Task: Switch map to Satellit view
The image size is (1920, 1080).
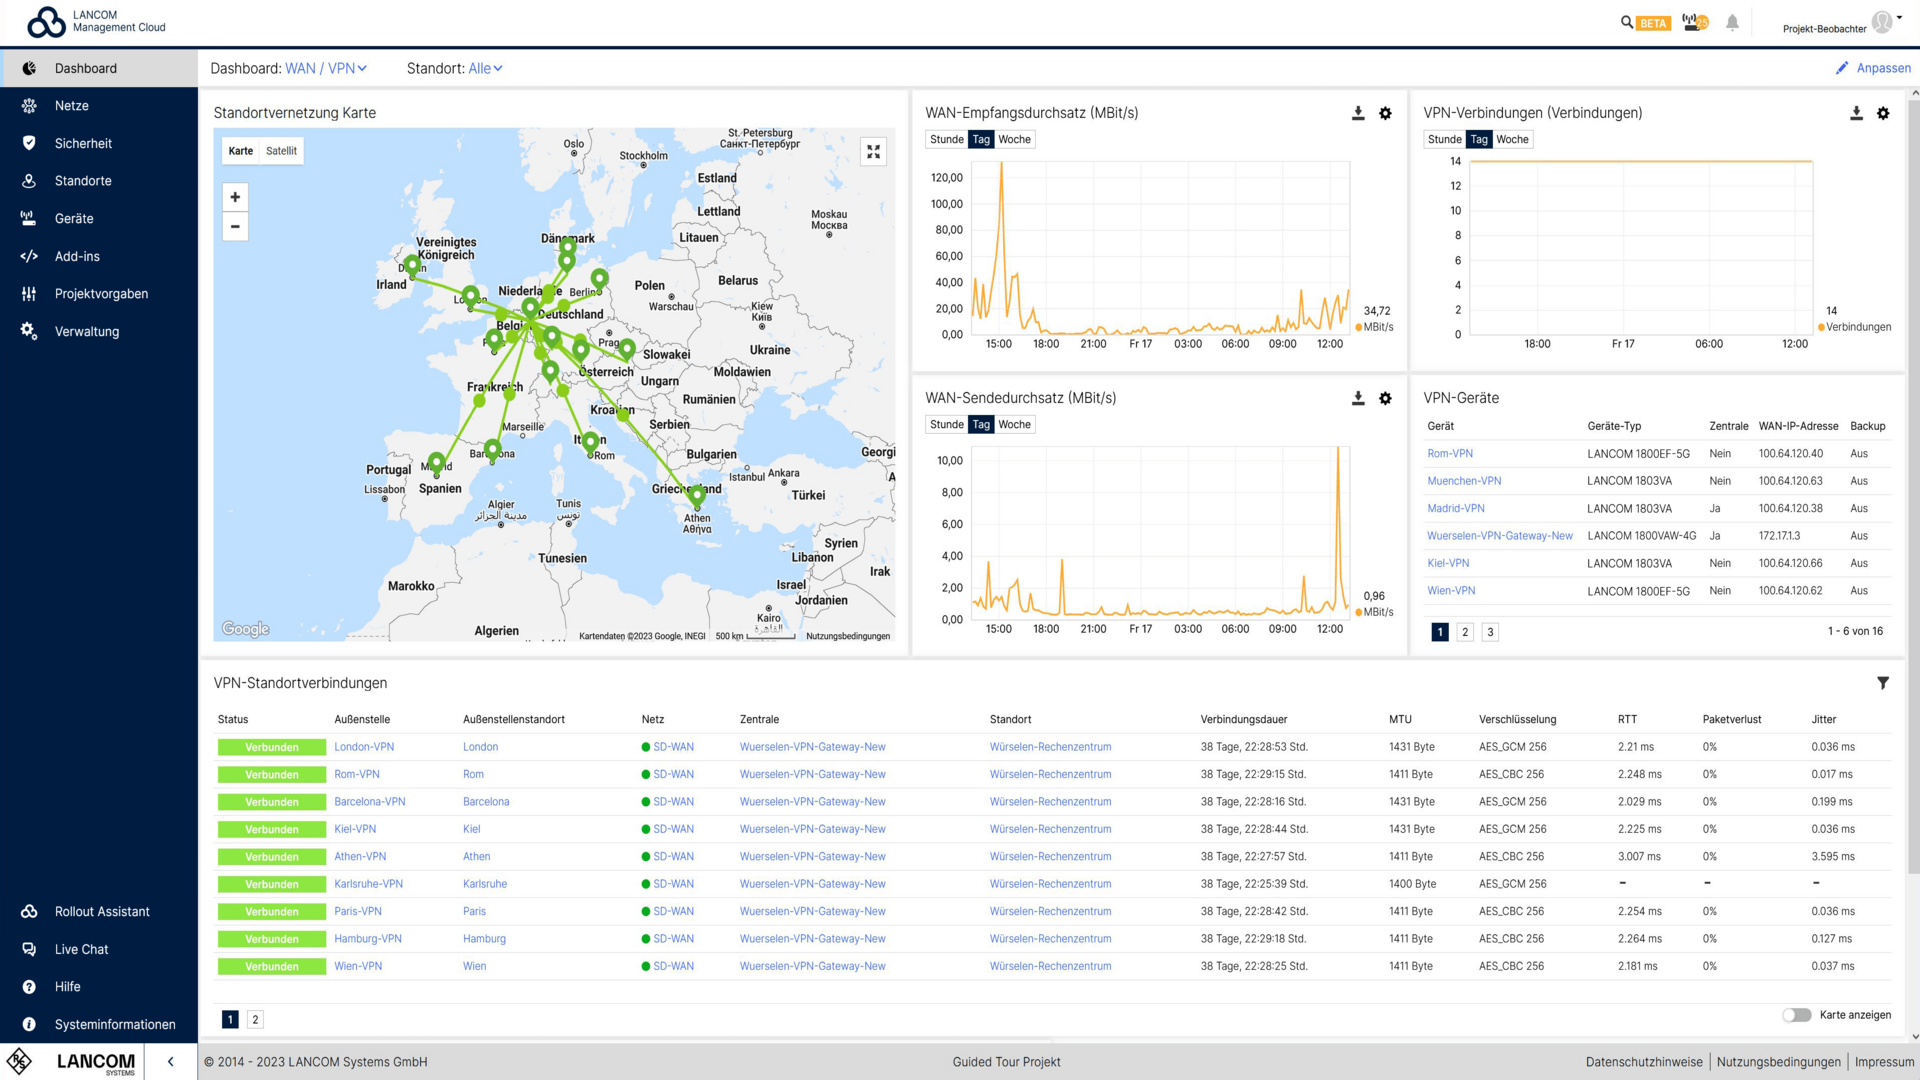Action: (x=281, y=150)
